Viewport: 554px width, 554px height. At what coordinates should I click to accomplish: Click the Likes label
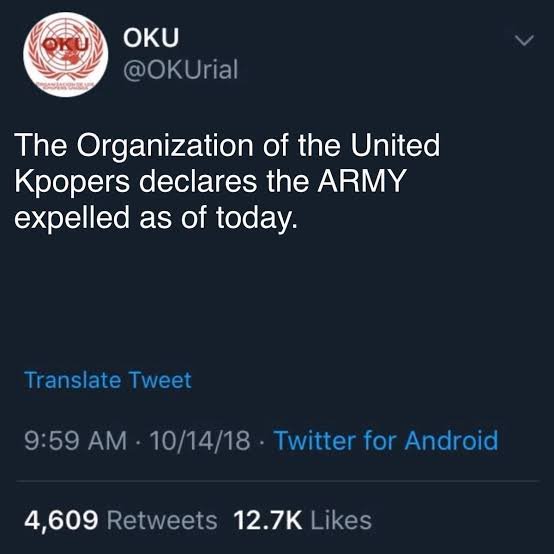(341, 520)
